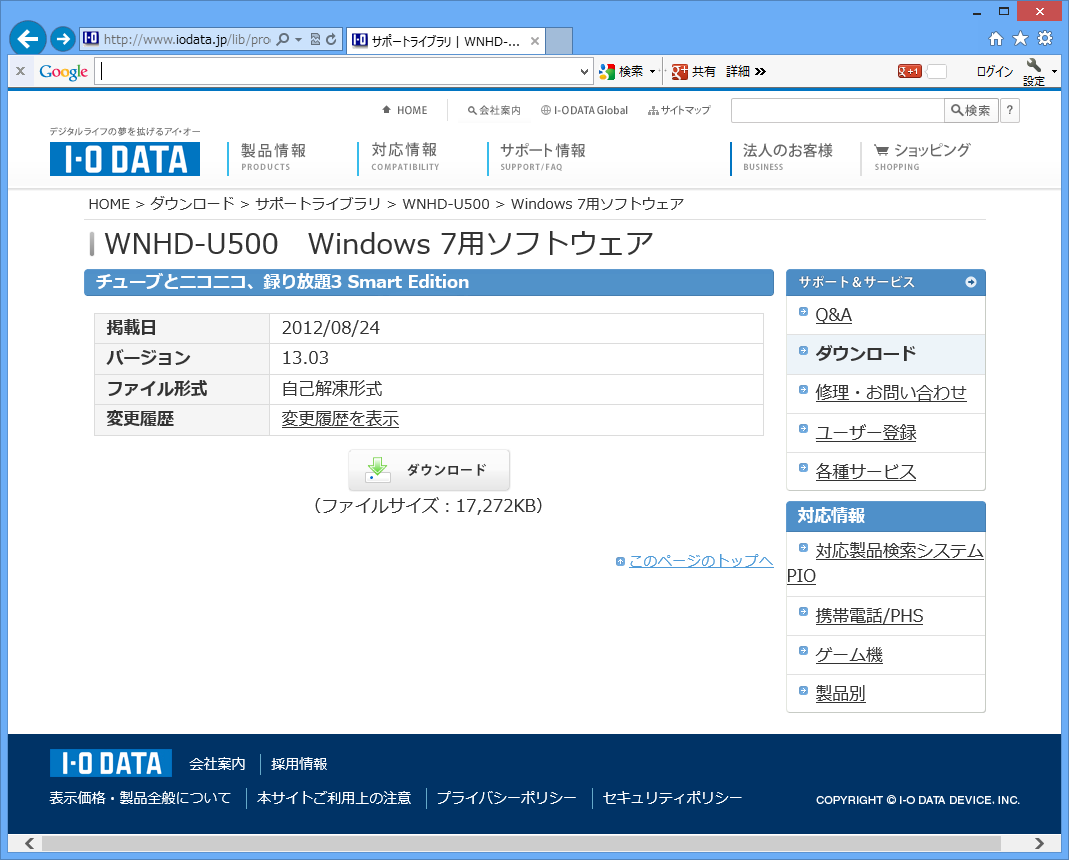Open browser Home icon
Viewport: 1069px width, 860px height.
[996, 39]
